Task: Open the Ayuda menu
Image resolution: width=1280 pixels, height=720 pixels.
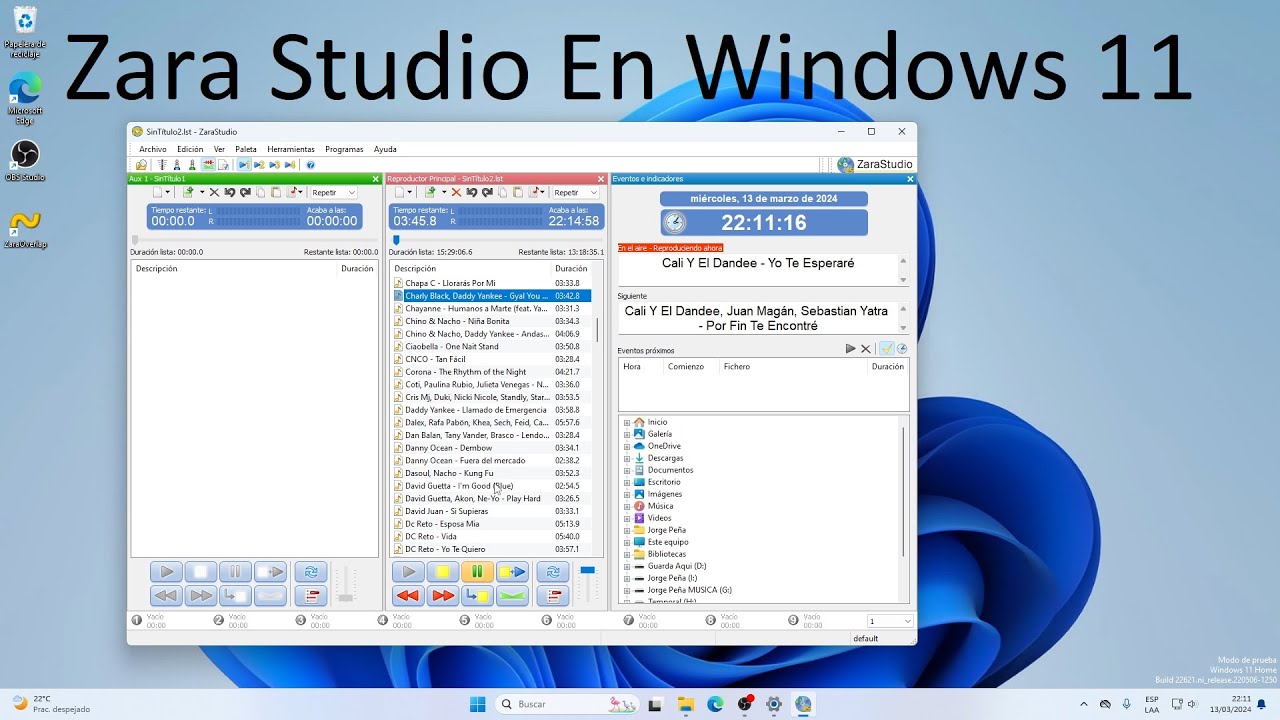Action: click(x=385, y=149)
